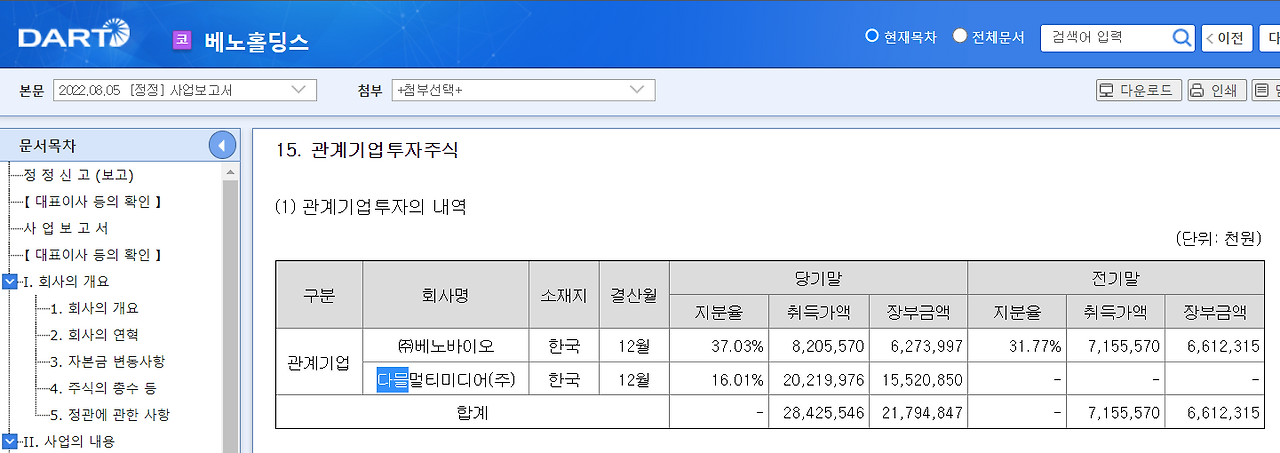Open 2. 회사의 연혁 sub-item
This screenshot has height=453, width=1280.
[x=95, y=334]
